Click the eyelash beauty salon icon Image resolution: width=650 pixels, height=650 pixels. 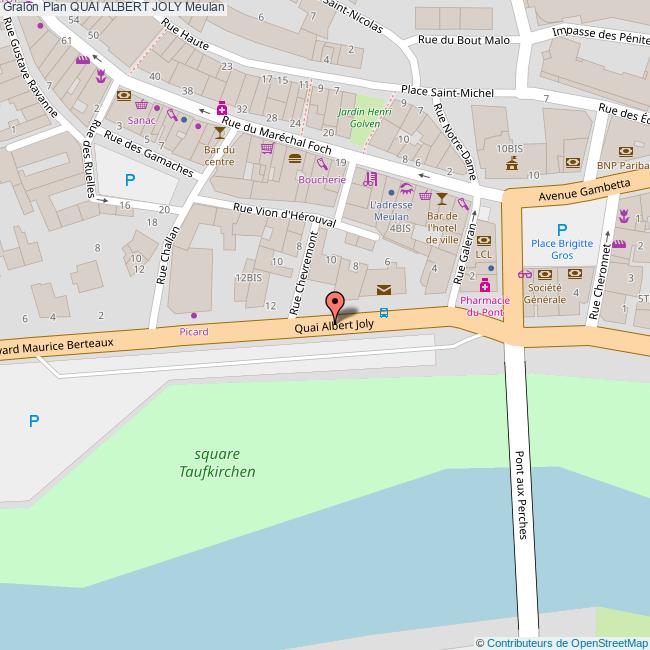click(x=407, y=189)
